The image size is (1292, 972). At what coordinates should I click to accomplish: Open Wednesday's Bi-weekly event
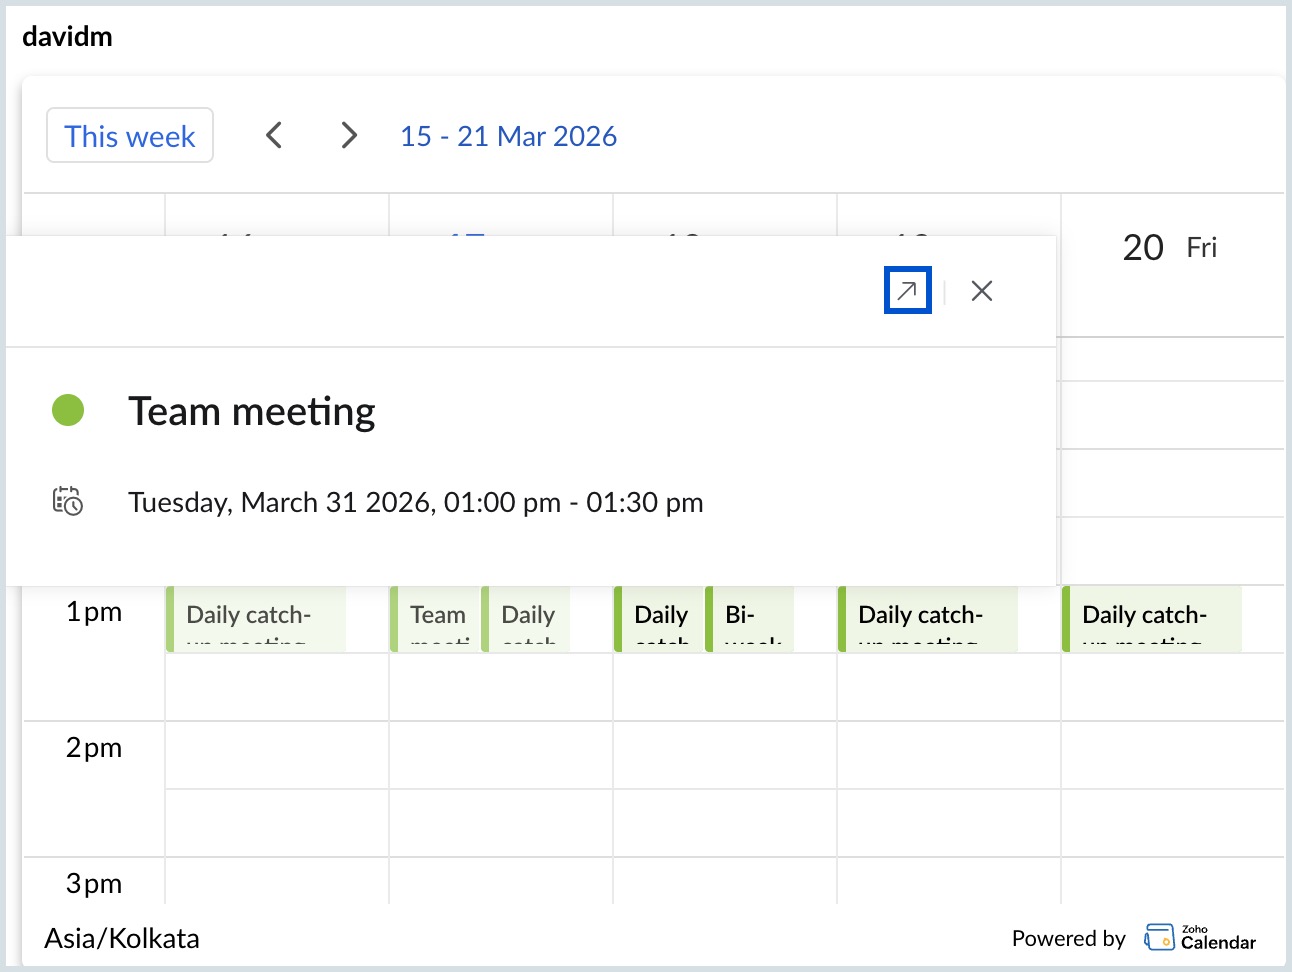click(x=750, y=620)
